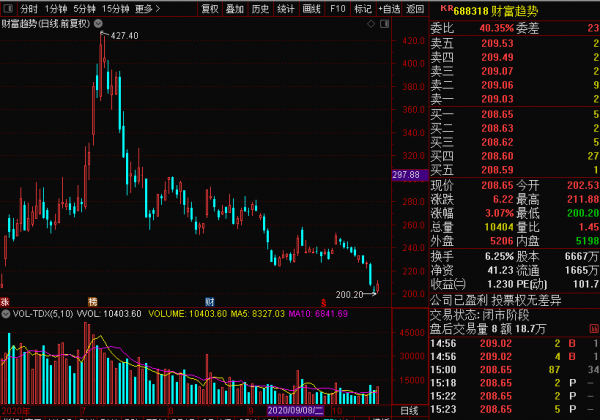Click the 返回 button
This screenshot has height=420, width=600.
pyautogui.click(x=416, y=8)
